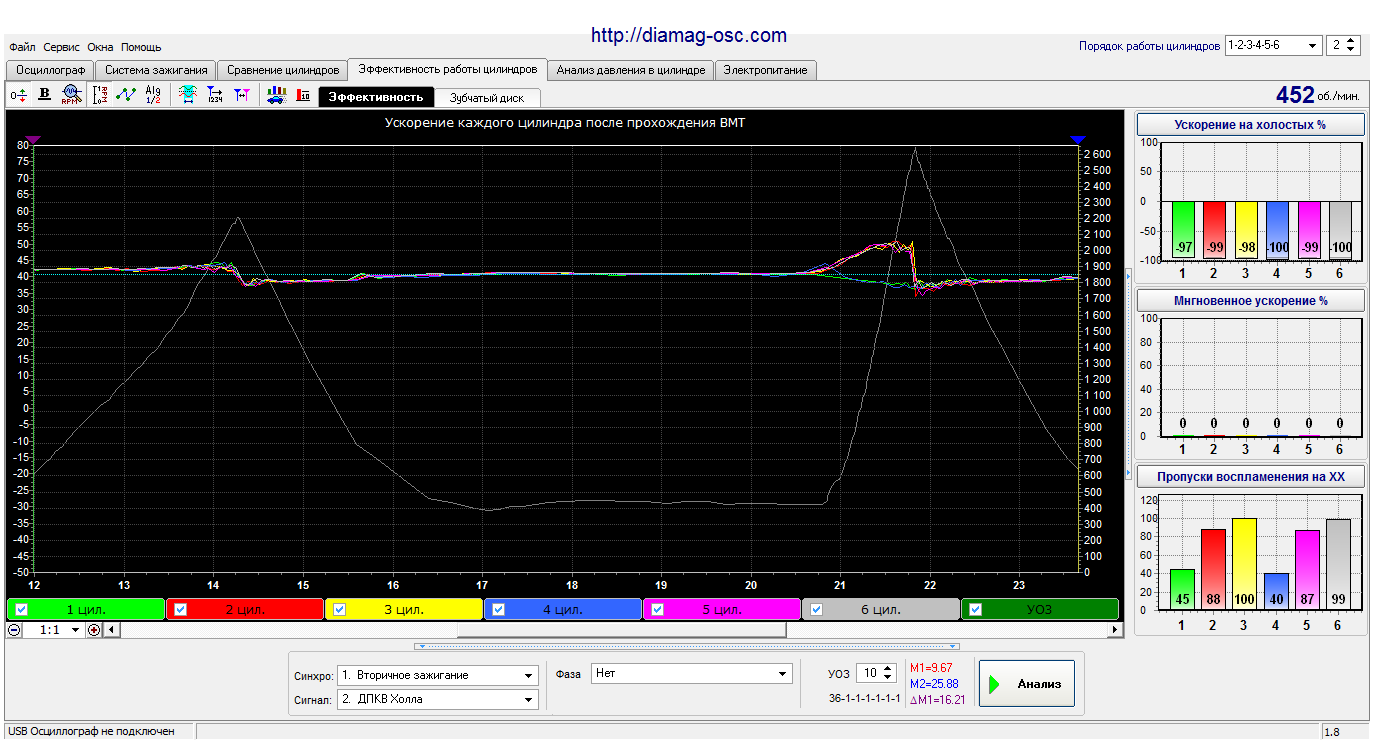
Task: Switch to the Электропитание tab
Action: click(766, 70)
